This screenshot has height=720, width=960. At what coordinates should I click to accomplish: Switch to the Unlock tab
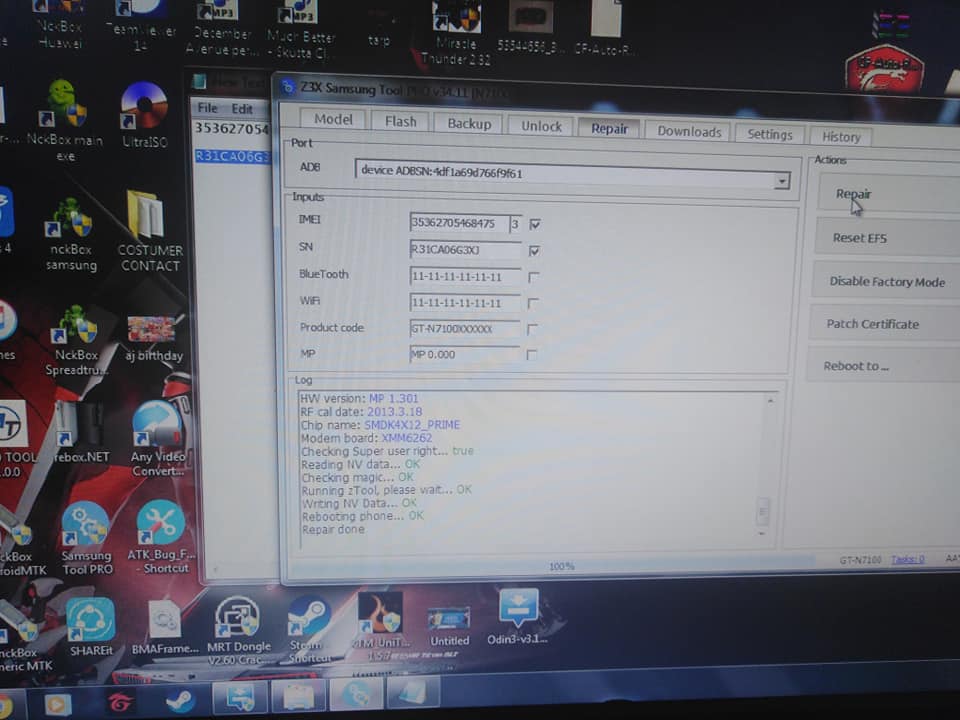pyautogui.click(x=541, y=126)
